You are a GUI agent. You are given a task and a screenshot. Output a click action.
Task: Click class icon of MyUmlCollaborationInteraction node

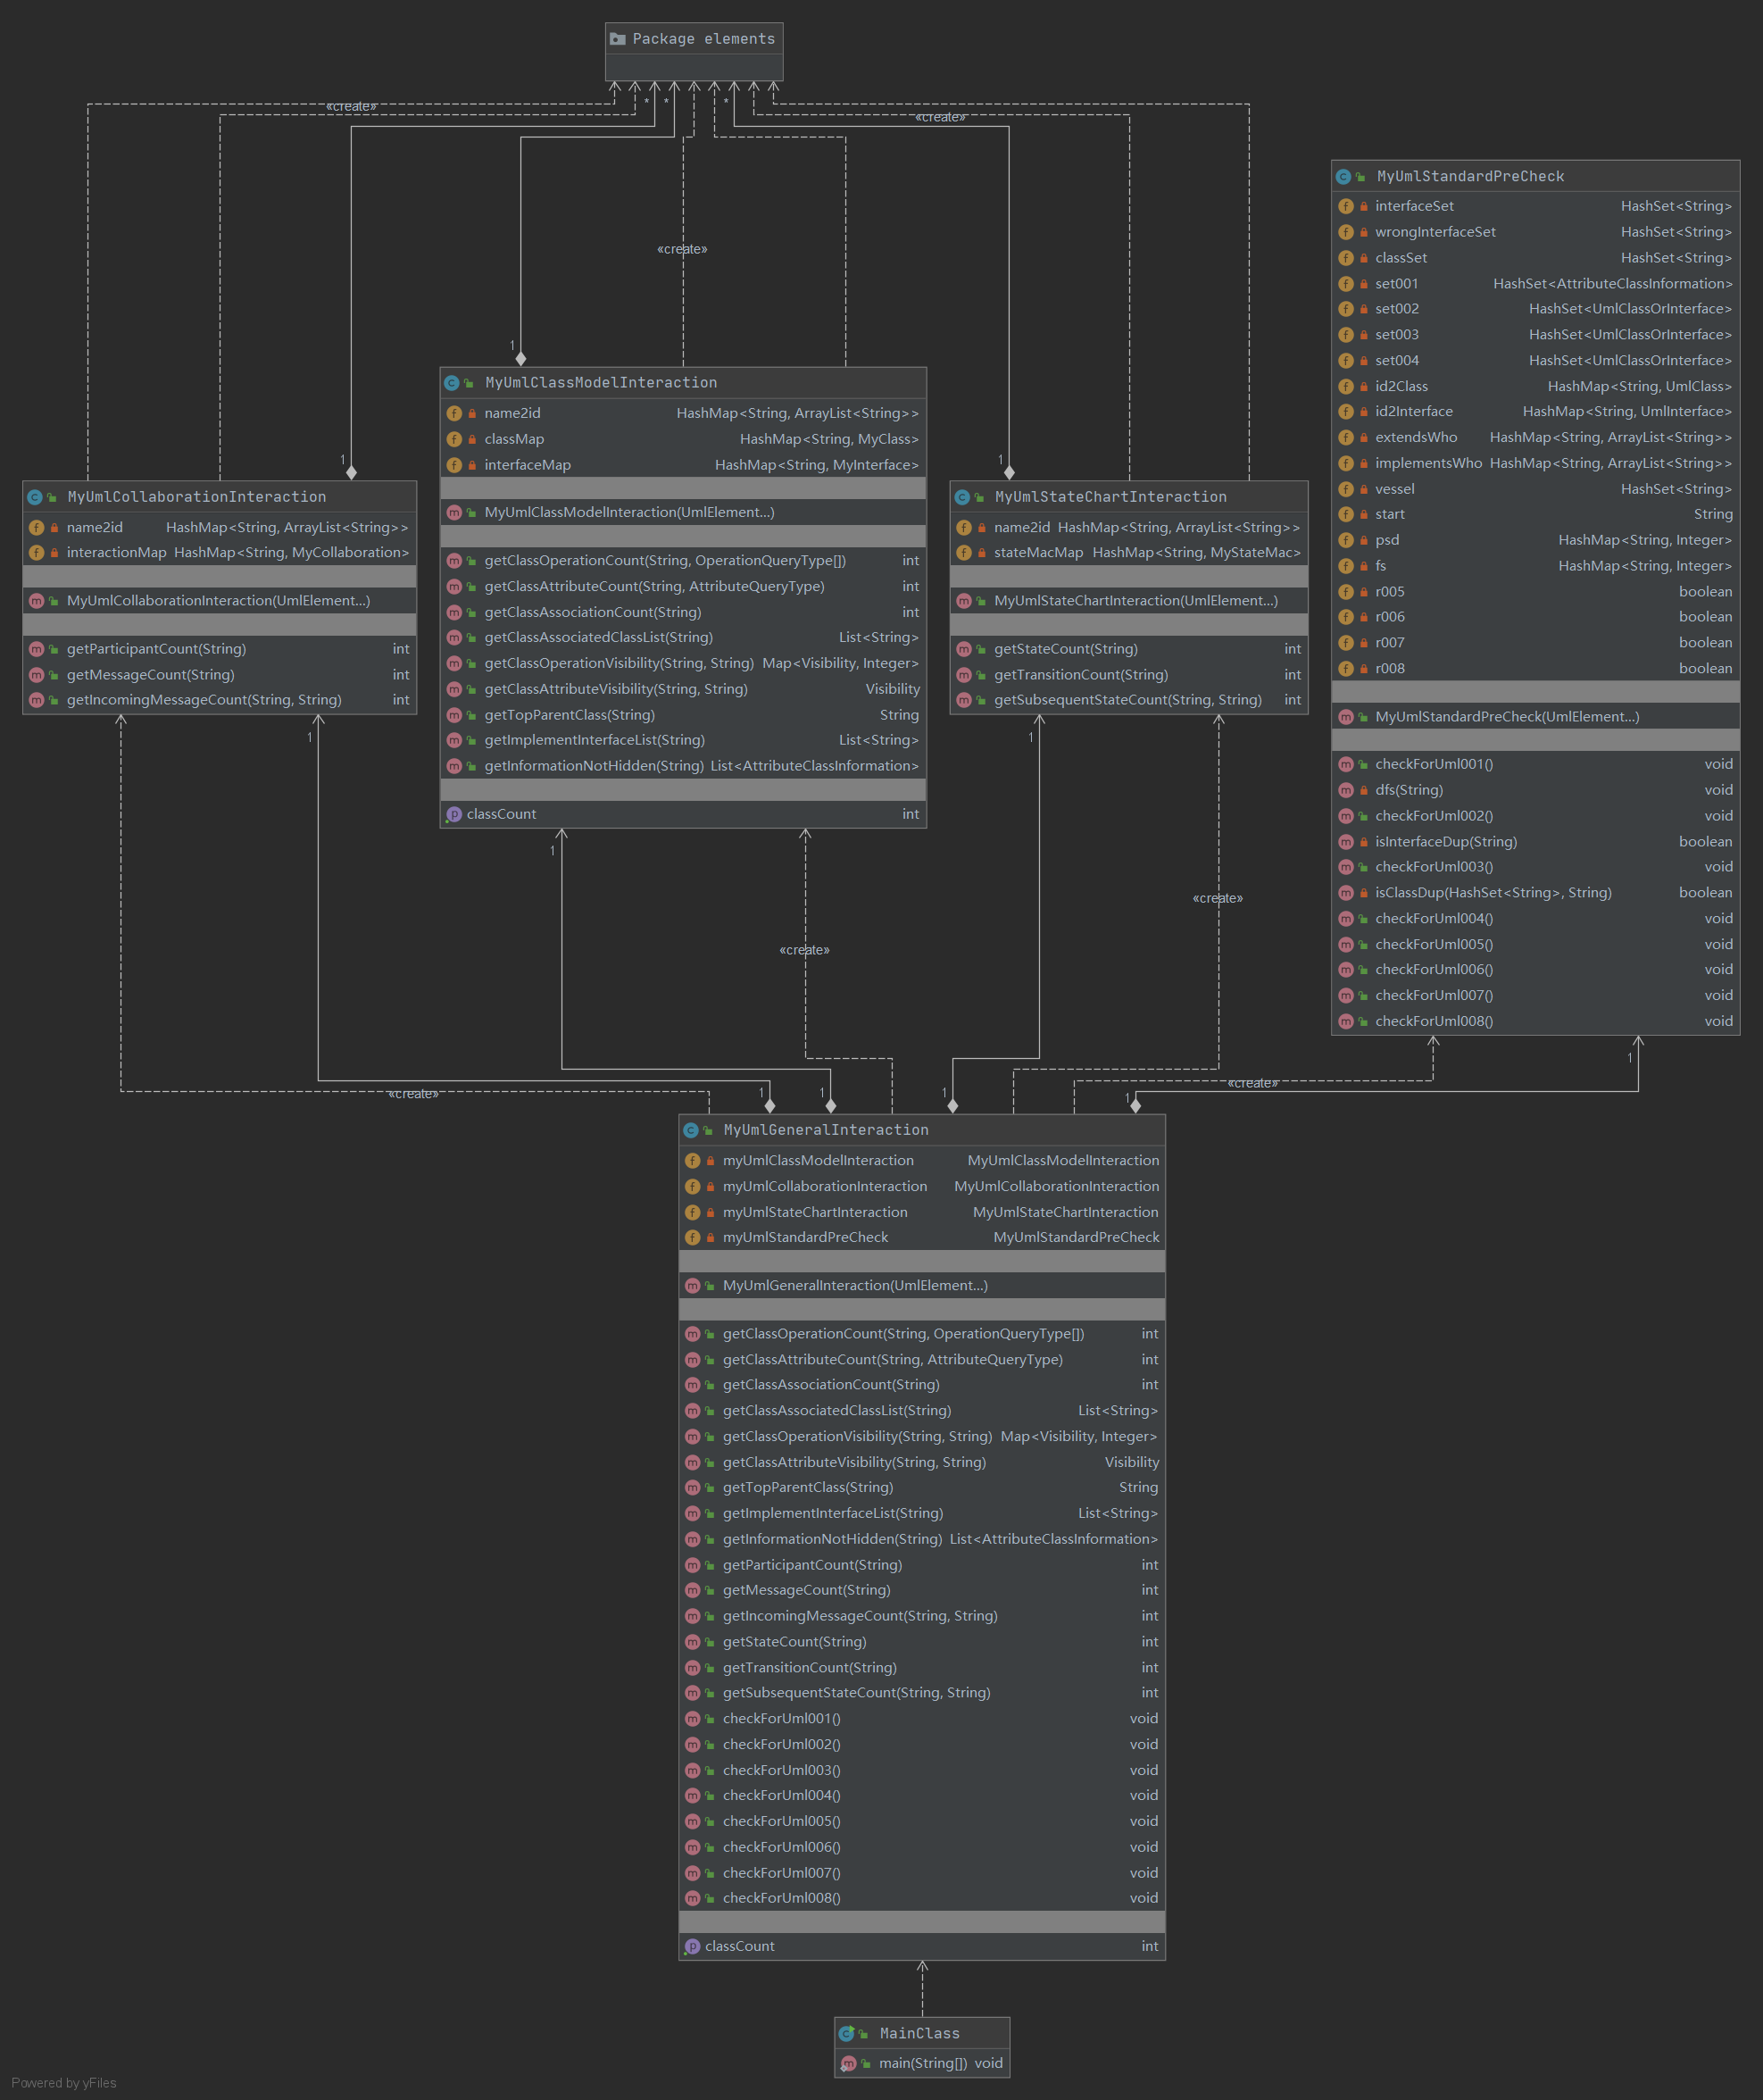(35, 497)
